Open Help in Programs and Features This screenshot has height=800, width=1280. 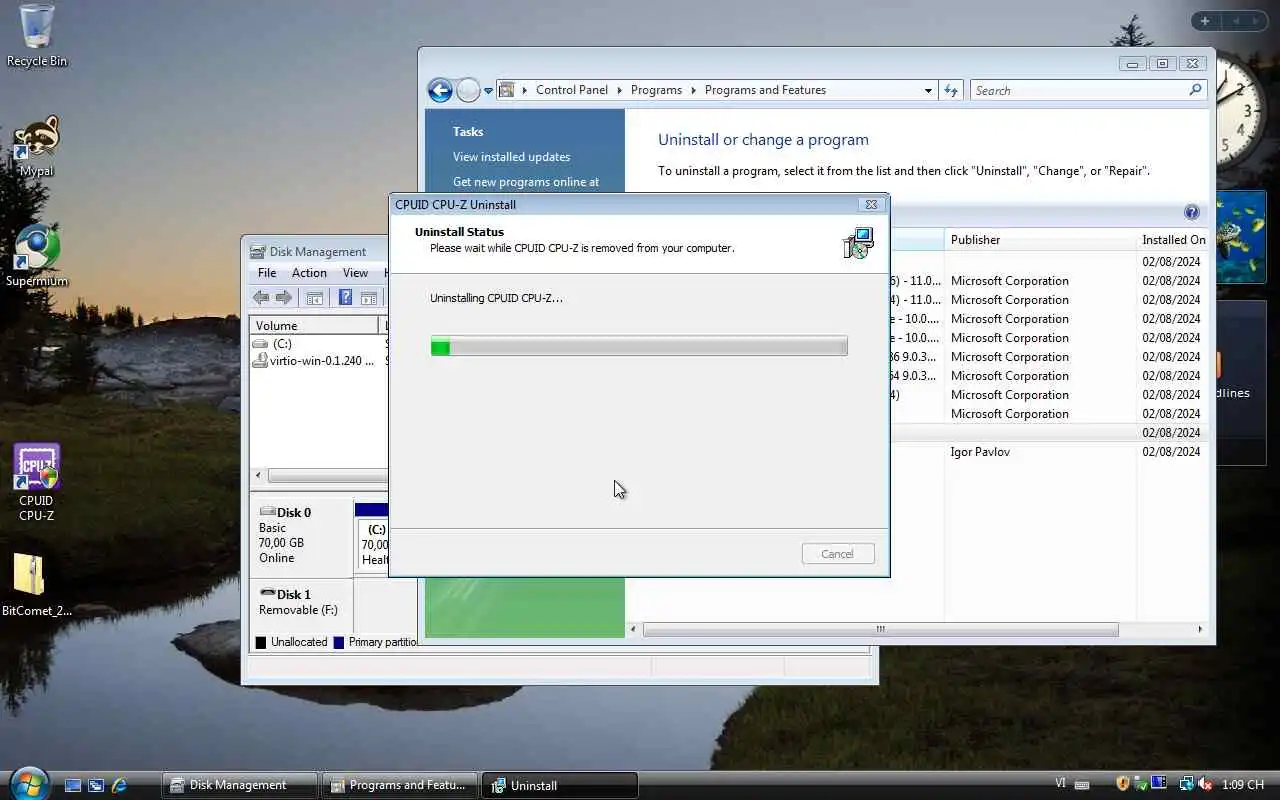[1191, 212]
